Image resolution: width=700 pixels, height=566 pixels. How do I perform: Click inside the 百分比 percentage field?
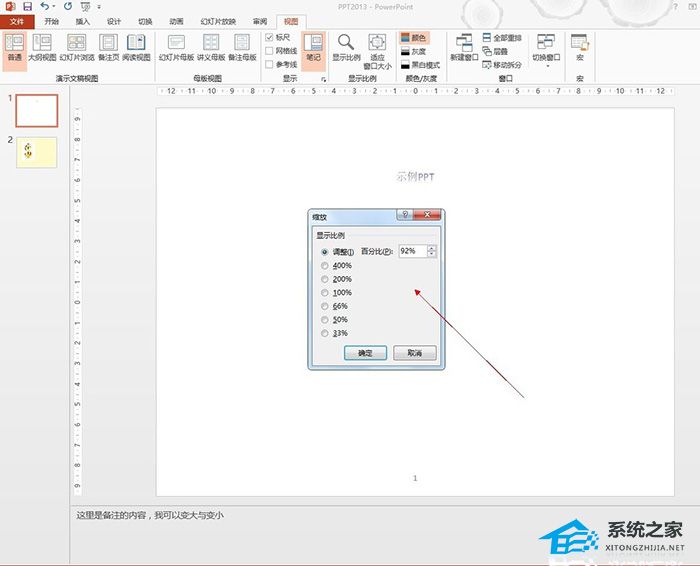click(x=411, y=251)
